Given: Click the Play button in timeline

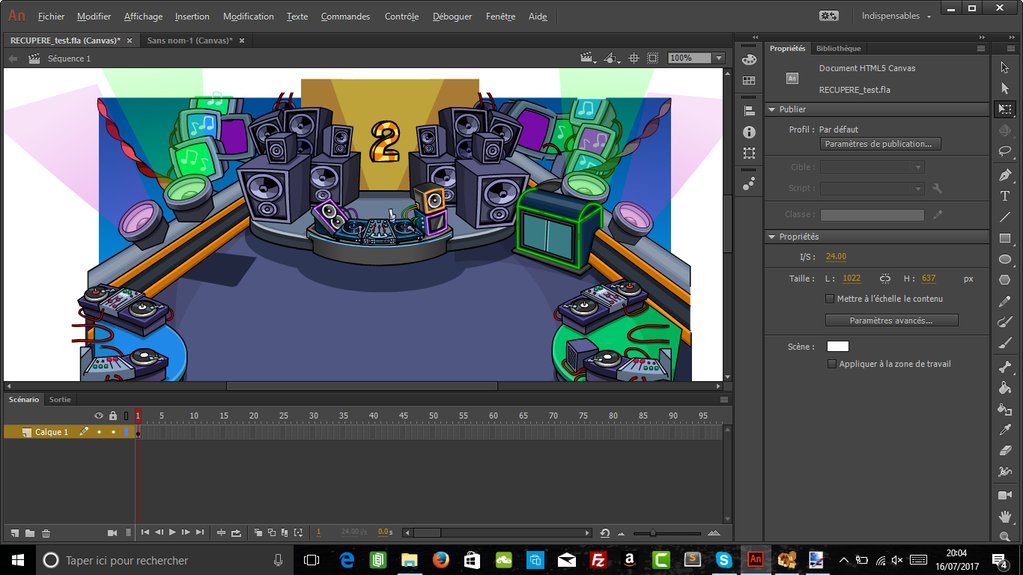Looking at the screenshot, I should (172, 533).
